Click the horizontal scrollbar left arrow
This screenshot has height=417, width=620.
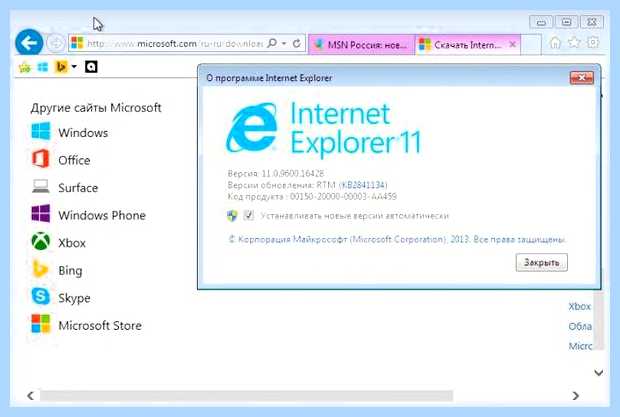coord(30,396)
